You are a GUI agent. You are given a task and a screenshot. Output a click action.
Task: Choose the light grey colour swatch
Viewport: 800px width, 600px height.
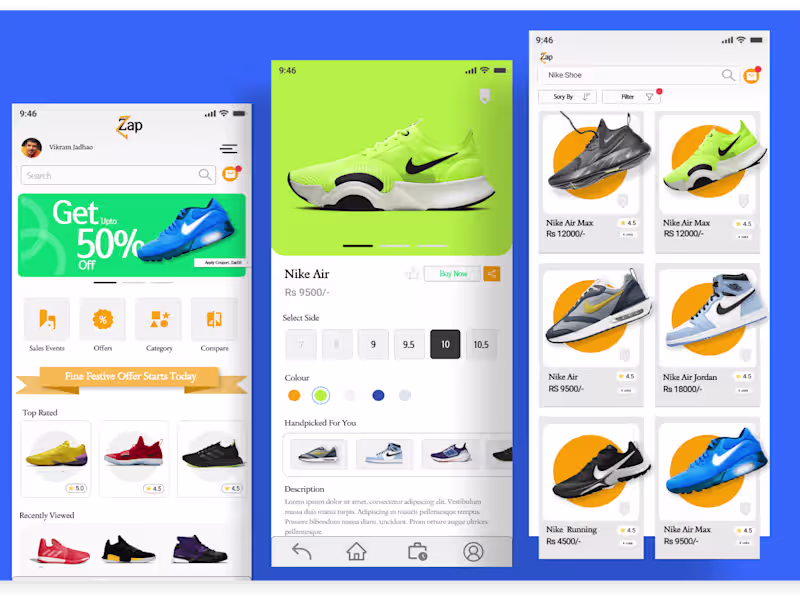coord(405,395)
